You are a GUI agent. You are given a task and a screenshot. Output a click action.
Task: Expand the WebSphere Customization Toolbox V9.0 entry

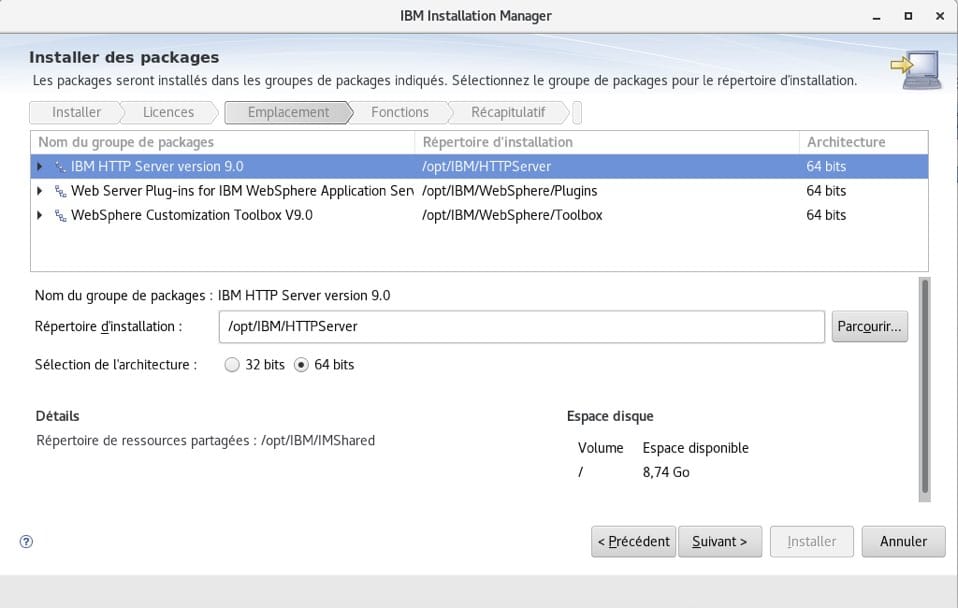pos(39,215)
